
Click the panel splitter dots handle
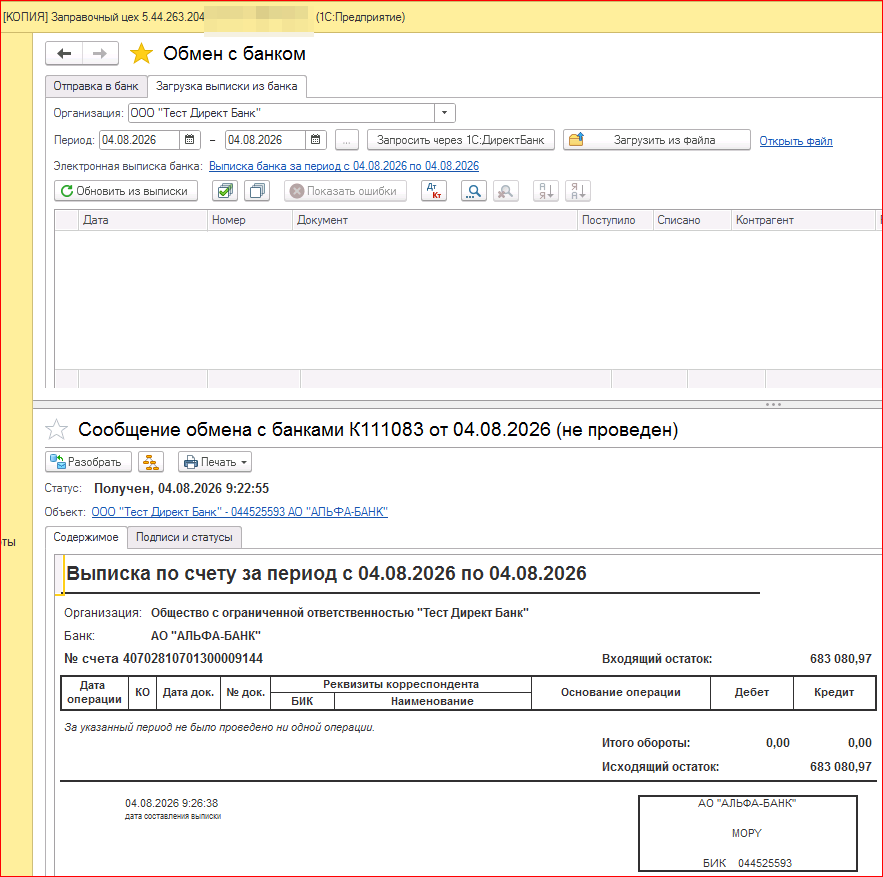click(x=773, y=404)
